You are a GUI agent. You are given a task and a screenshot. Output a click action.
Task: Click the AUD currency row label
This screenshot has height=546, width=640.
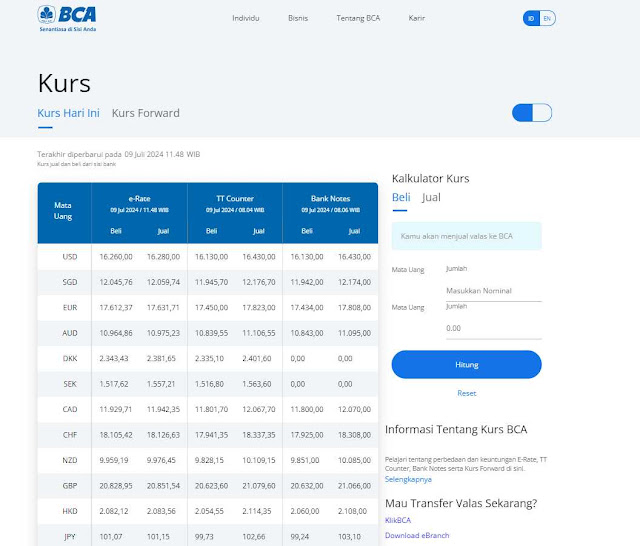click(x=70, y=333)
